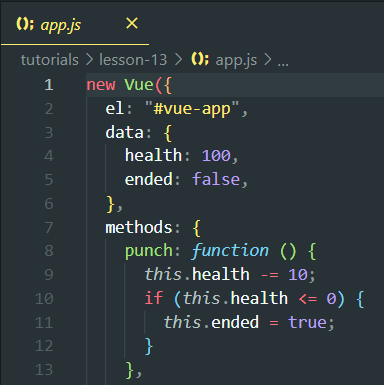
Task: Click the true value on line 11
Action: coord(307,322)
